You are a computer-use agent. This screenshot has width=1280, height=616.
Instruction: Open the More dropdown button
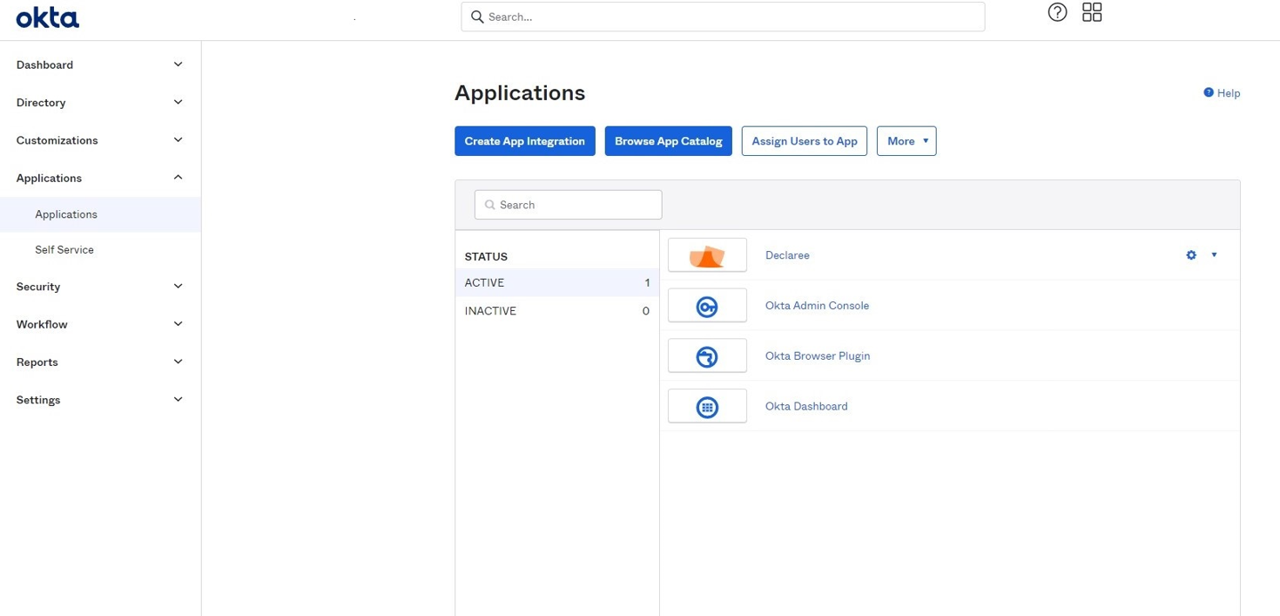point(906,141)
